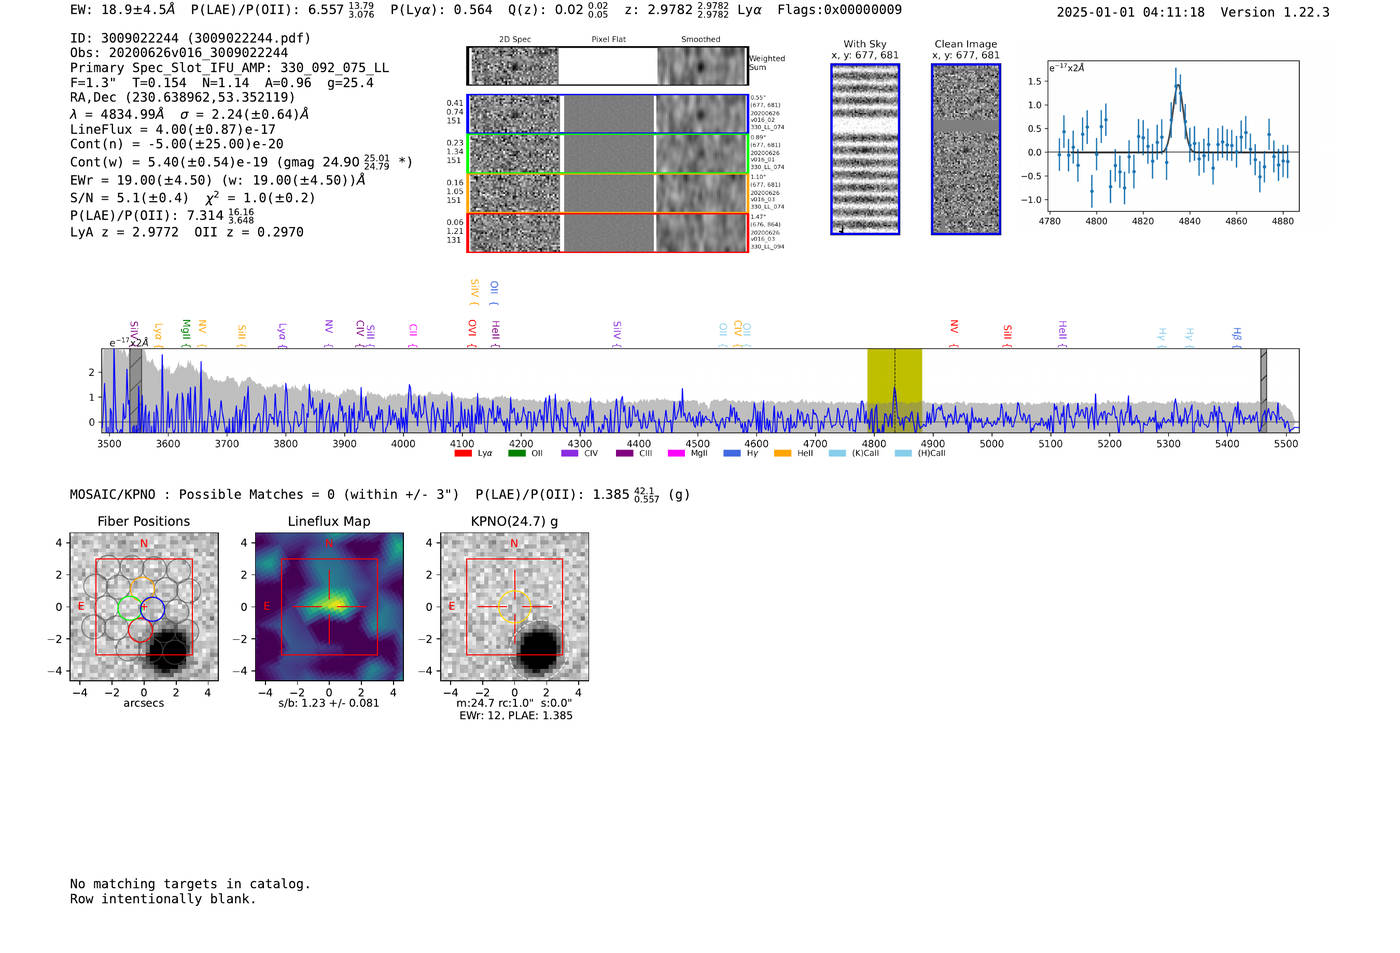This screenshot has width=1400, height=953.
Task: Click the orange-framed 2D fiber spectrum row
Action: pyautogui.click(x=608, y=193)
